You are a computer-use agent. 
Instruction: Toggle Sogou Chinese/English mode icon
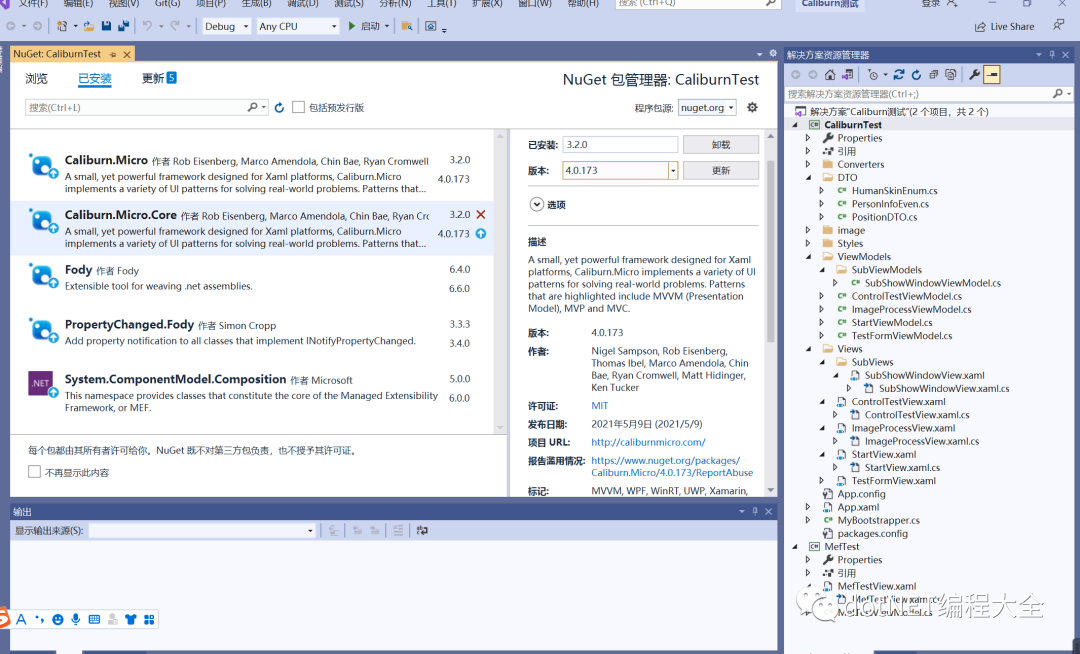click(x=21, y=620)
